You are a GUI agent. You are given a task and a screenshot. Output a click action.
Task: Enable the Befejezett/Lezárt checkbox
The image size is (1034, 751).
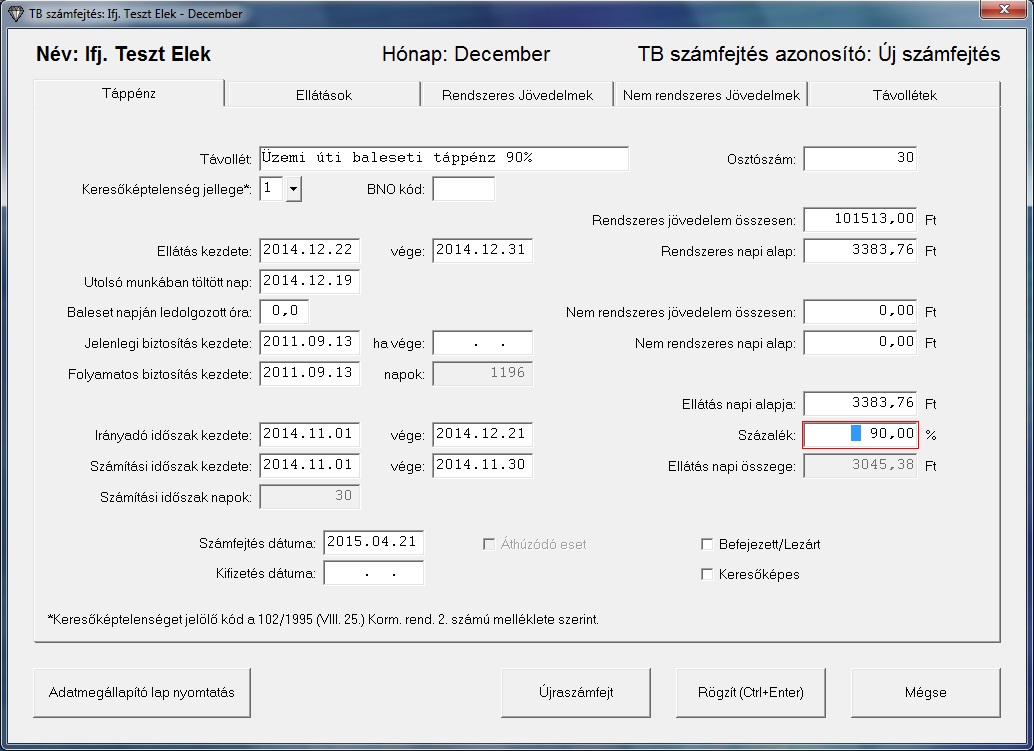click(x=707, y=545)
